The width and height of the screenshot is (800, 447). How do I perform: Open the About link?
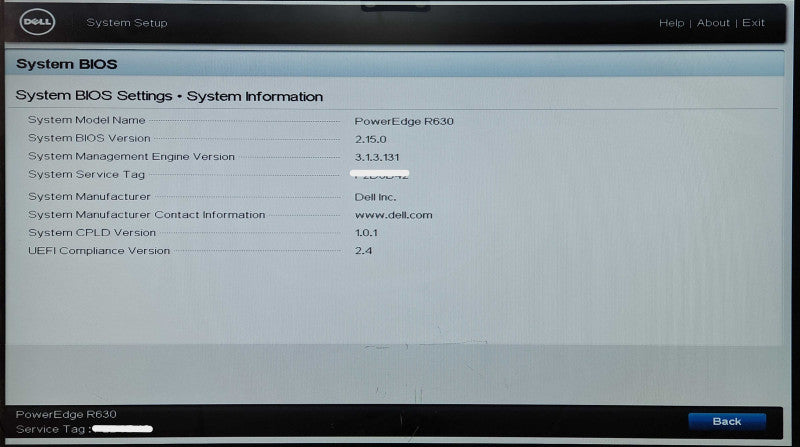pyautogui.click(x=713, y=23)
